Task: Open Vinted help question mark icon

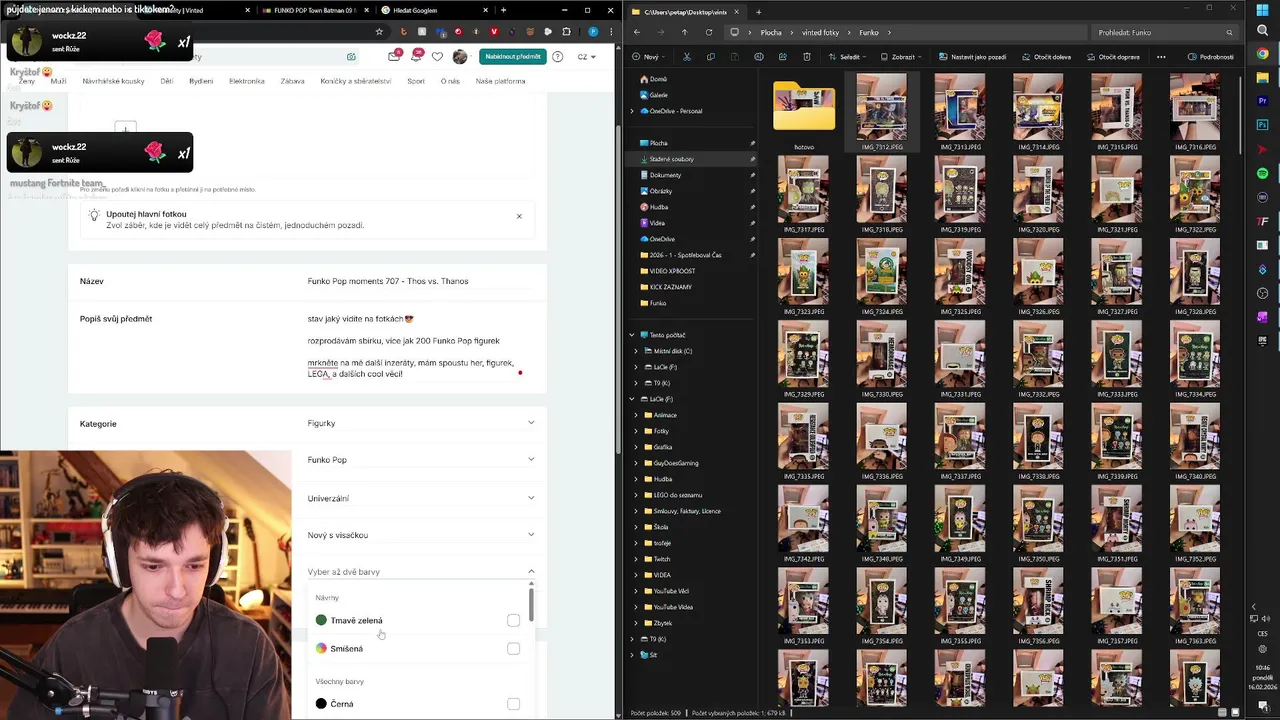Action: pos(558,57)
